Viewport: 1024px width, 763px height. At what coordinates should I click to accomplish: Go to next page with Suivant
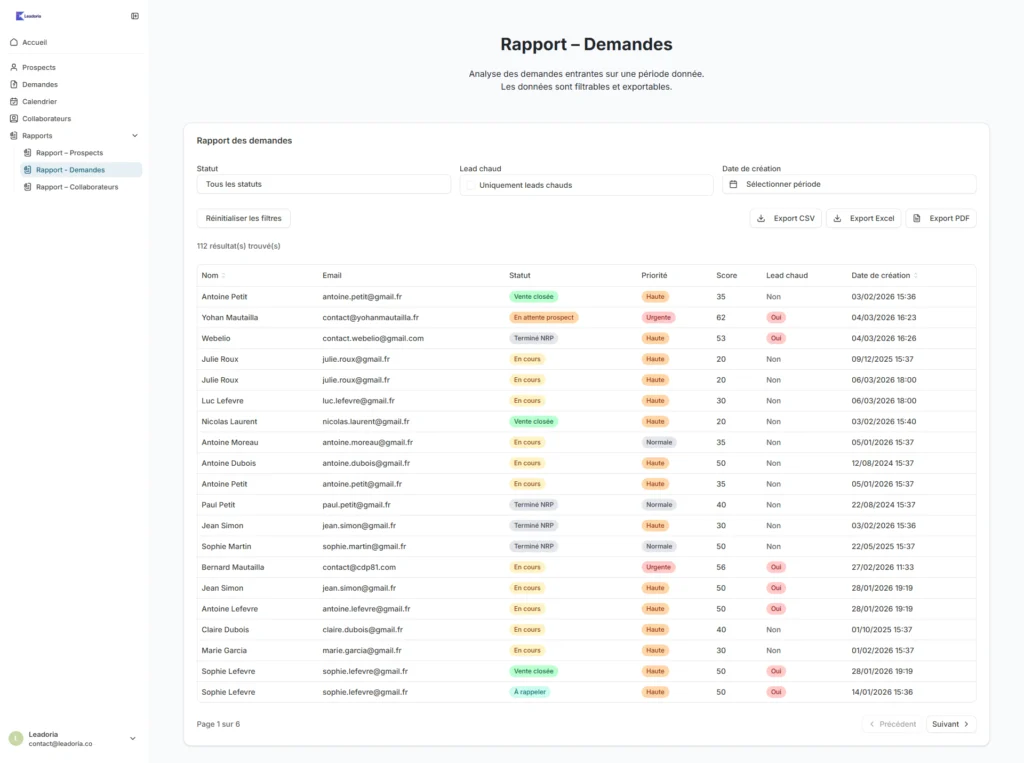coord(950,724)
